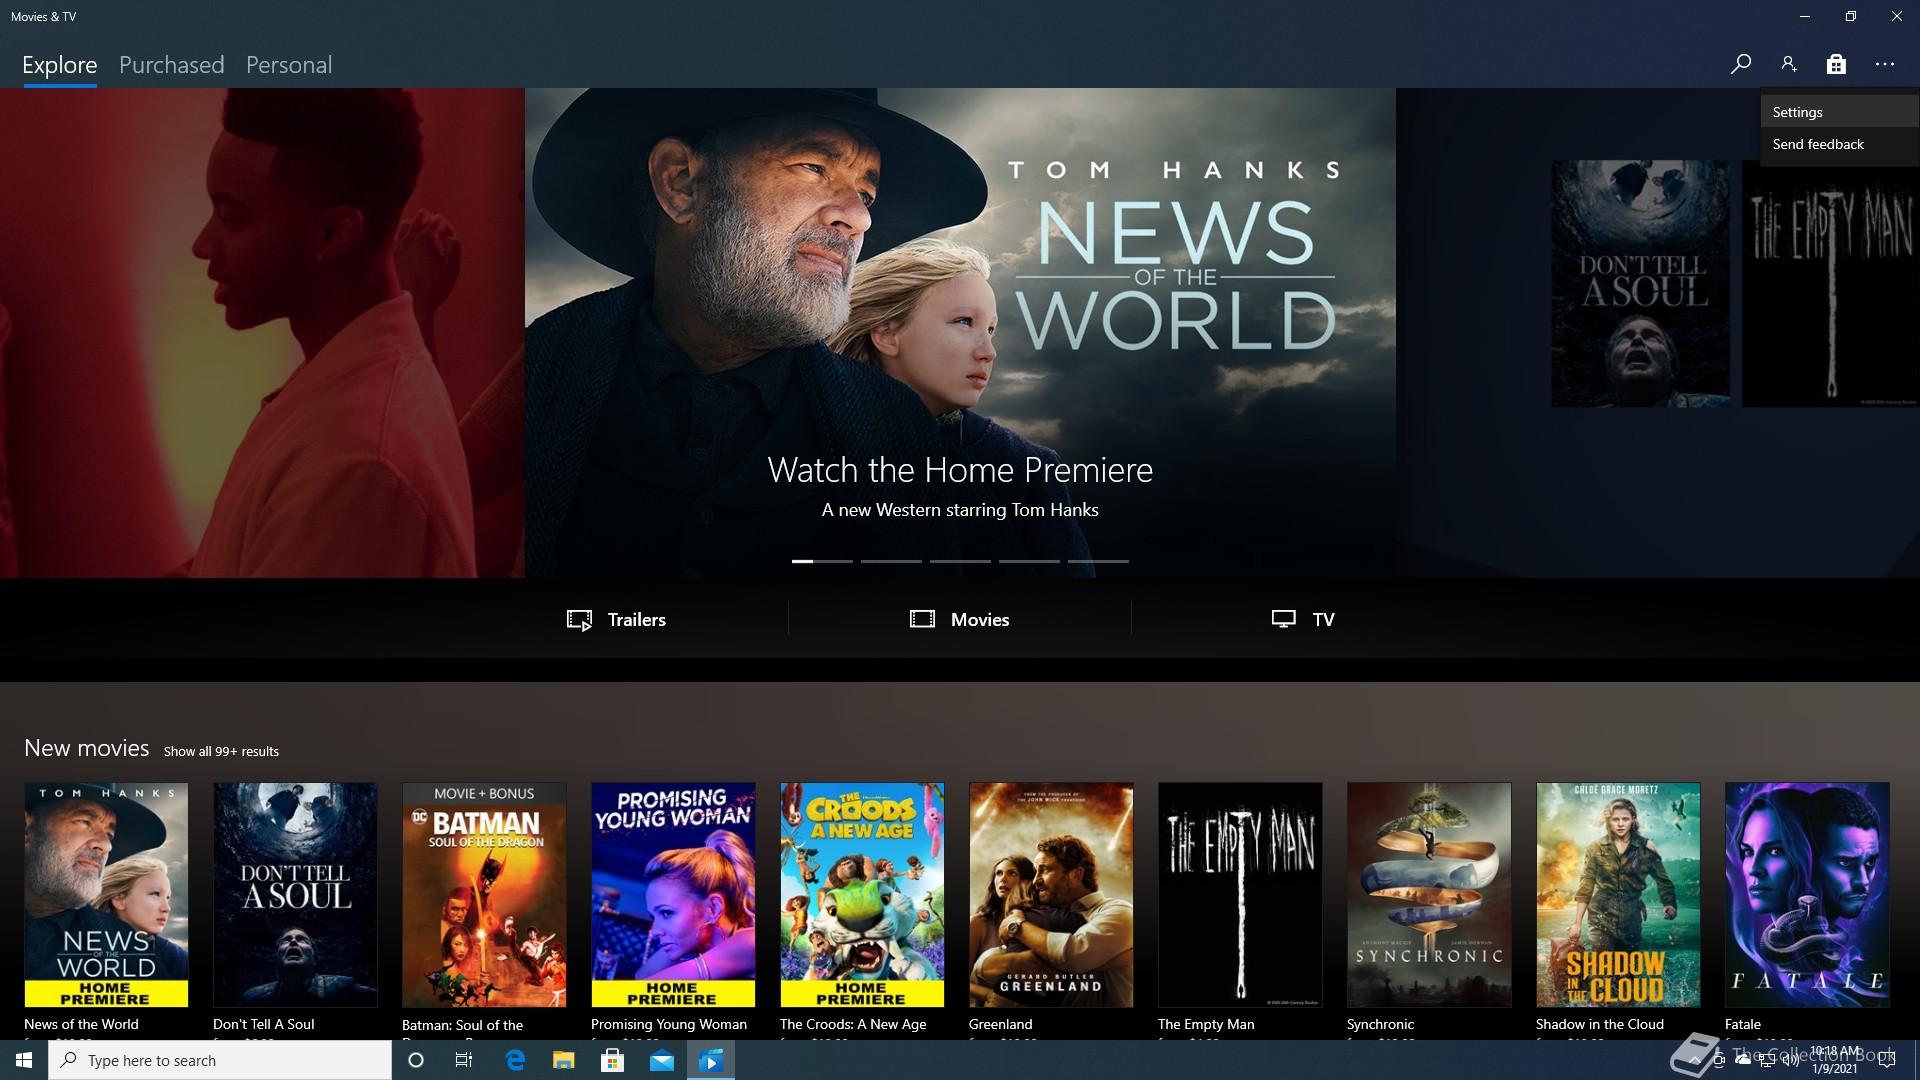Jump to the fifth carousel slide indicator

1098,561
